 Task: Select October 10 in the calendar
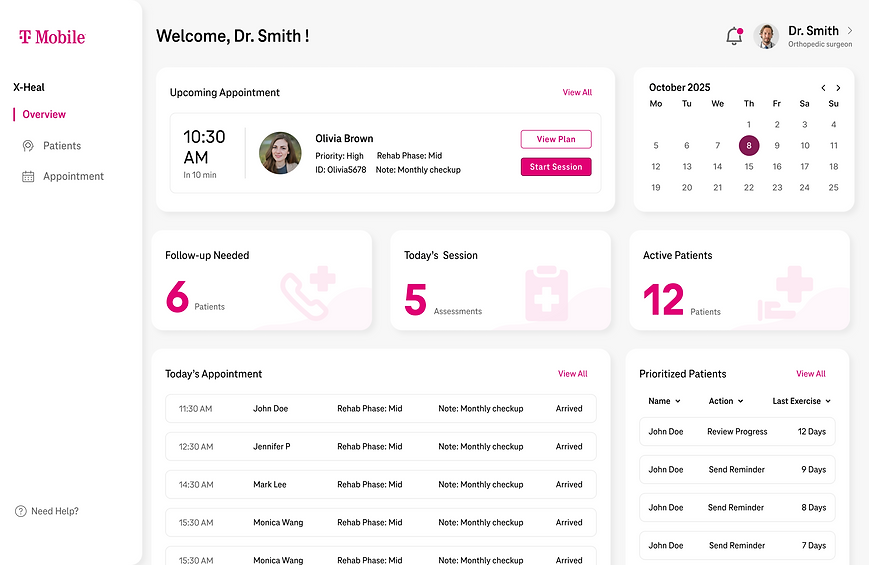click(805, 145)
